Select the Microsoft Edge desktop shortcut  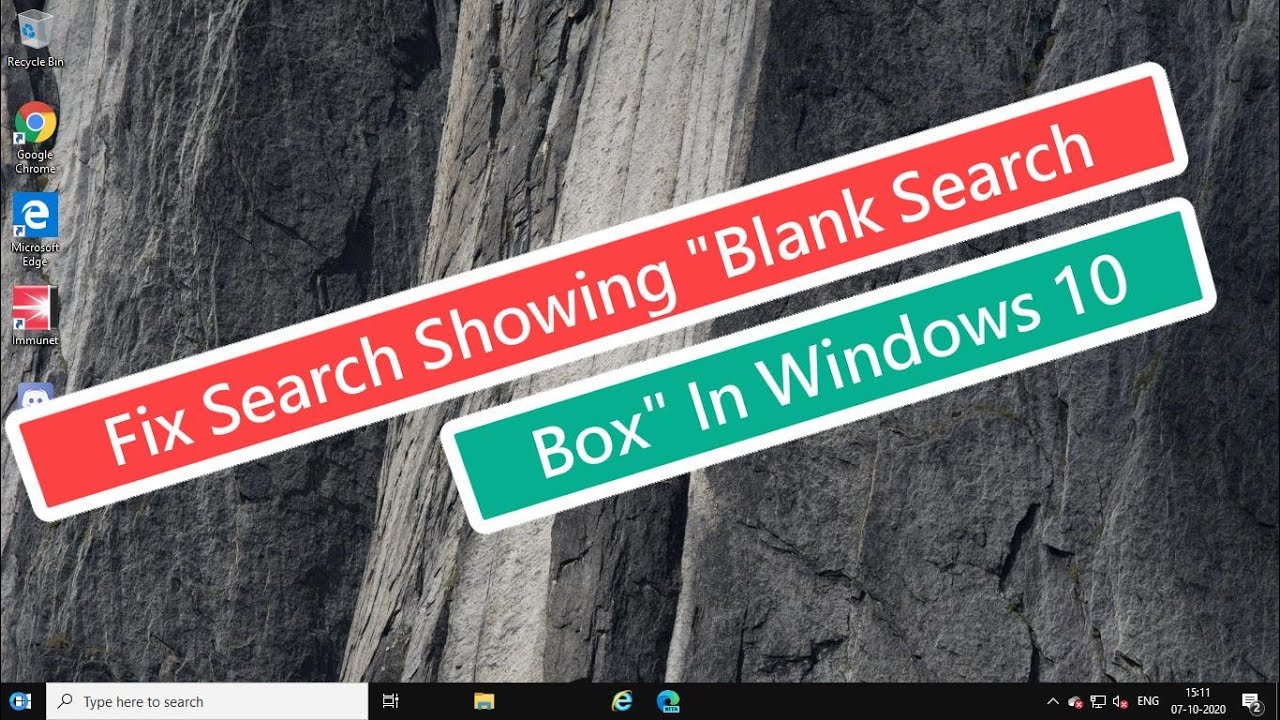[x=35, y=217]
